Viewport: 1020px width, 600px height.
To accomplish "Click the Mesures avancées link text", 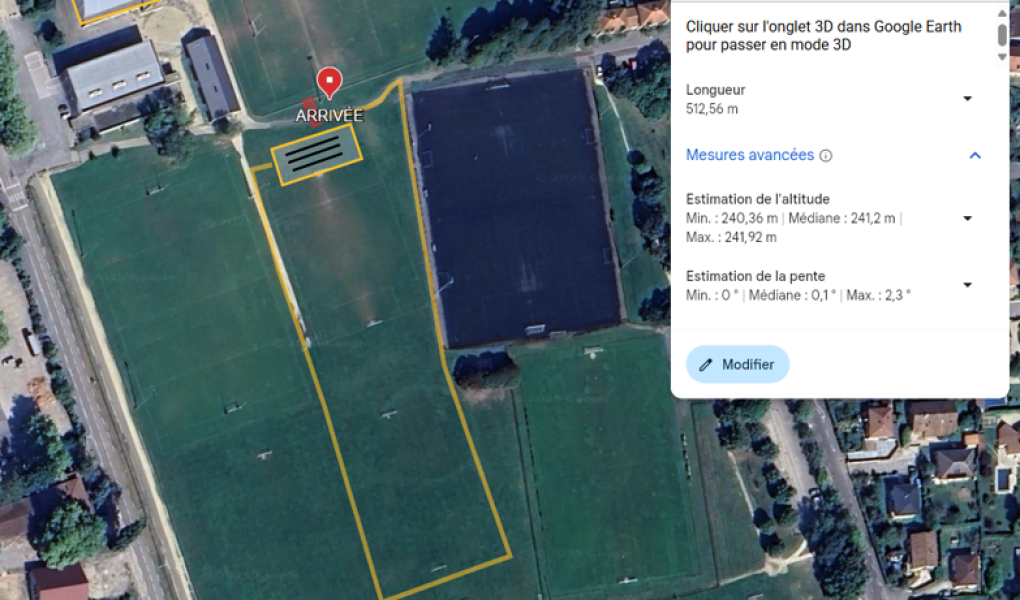I will point(749,155).
